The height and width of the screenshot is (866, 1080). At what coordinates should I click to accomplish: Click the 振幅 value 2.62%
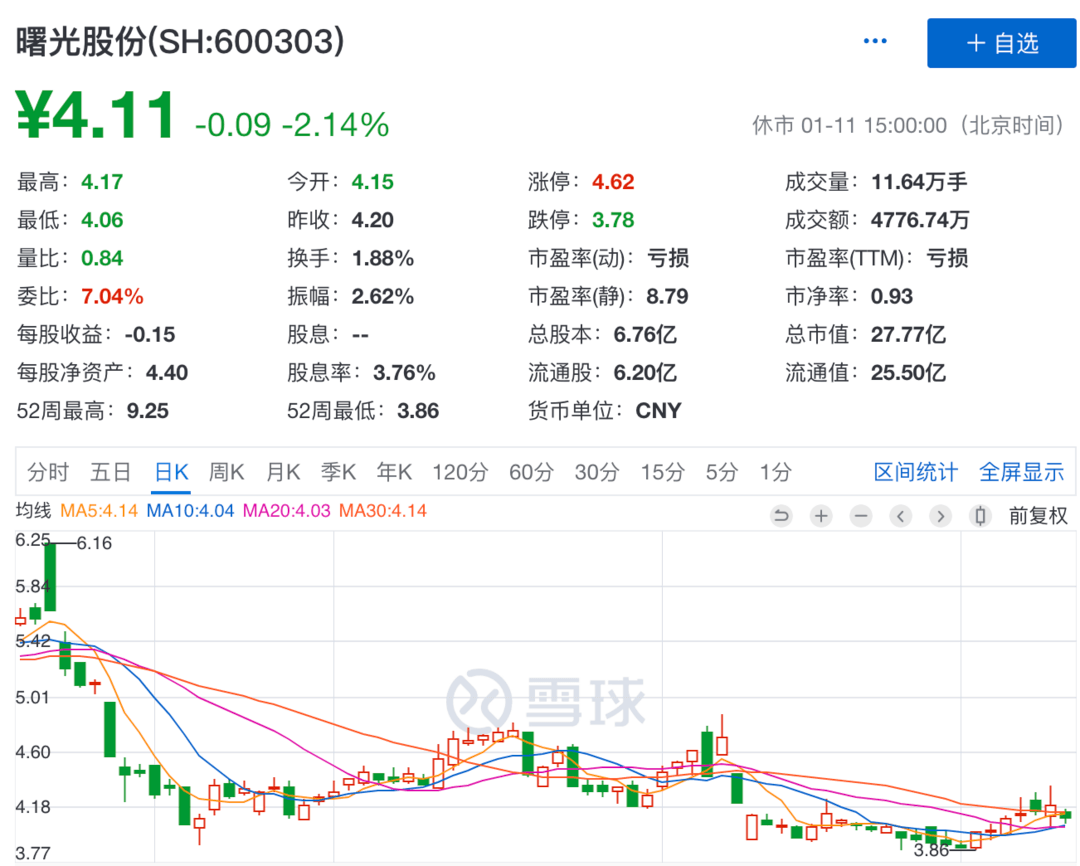[x=383, y=297]
